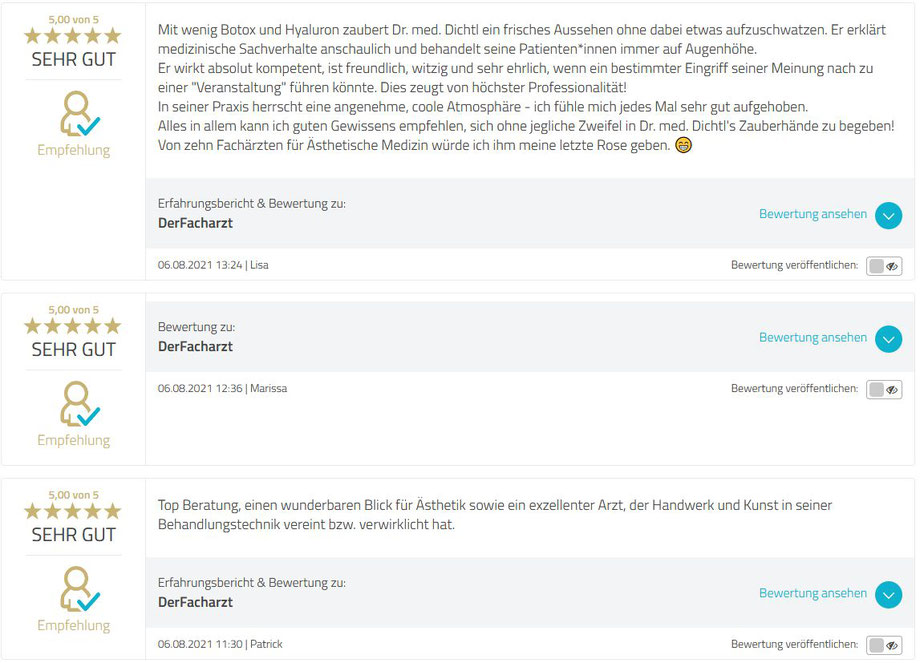Image resolution: width=920 pixels, height=663 pixels.
Task: Click the grinning emoji ending Lisa's review text
Action: (x=684, y=145)
